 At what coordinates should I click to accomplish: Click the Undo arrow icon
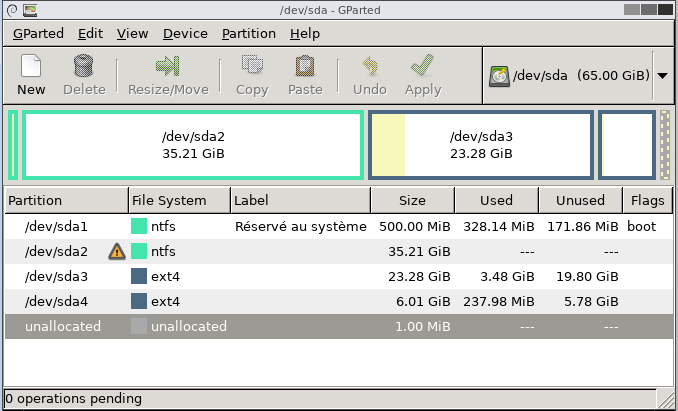(370, 66)
